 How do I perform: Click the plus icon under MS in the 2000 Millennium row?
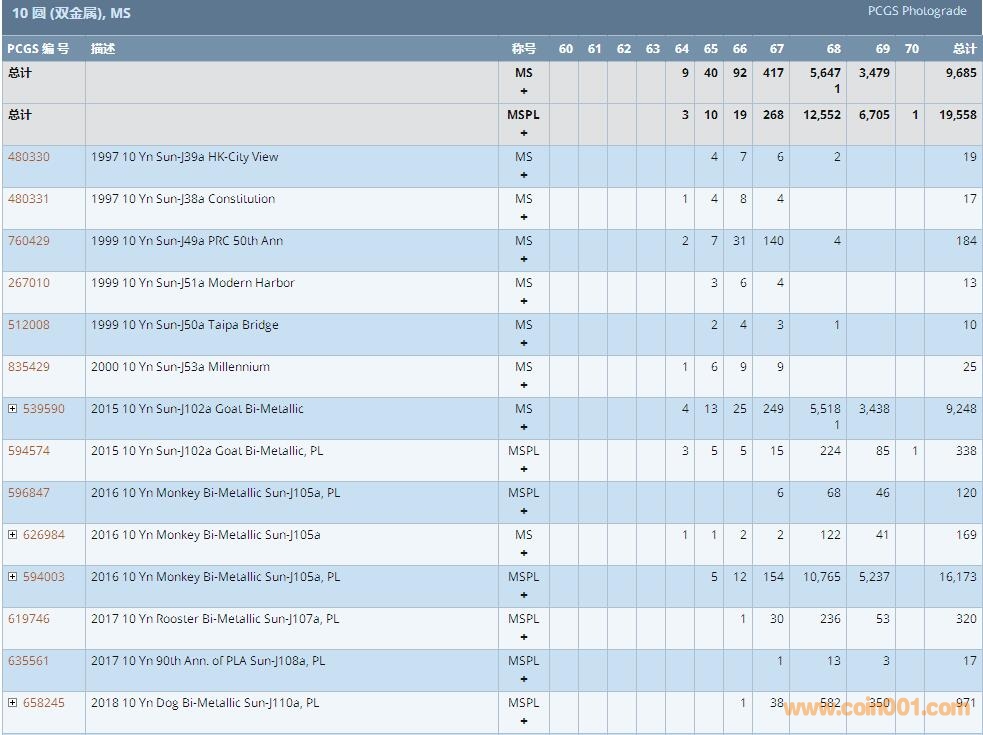[524, 385]
